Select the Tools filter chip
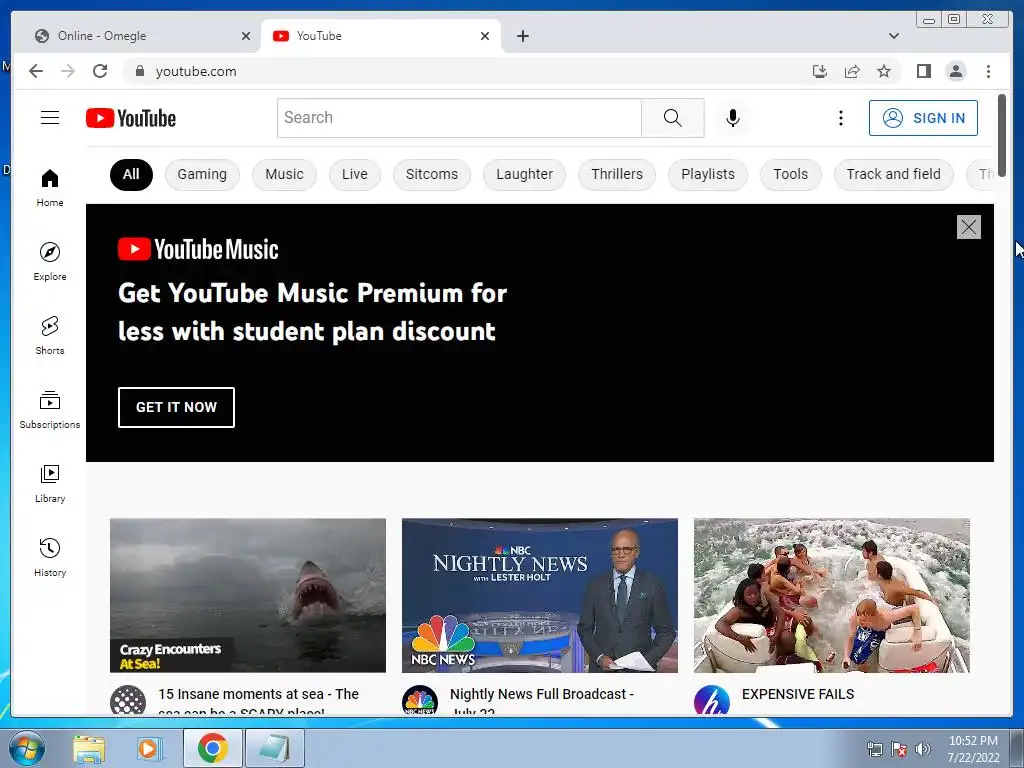Screen dimensions: 1024x768 tap(790, 174)
